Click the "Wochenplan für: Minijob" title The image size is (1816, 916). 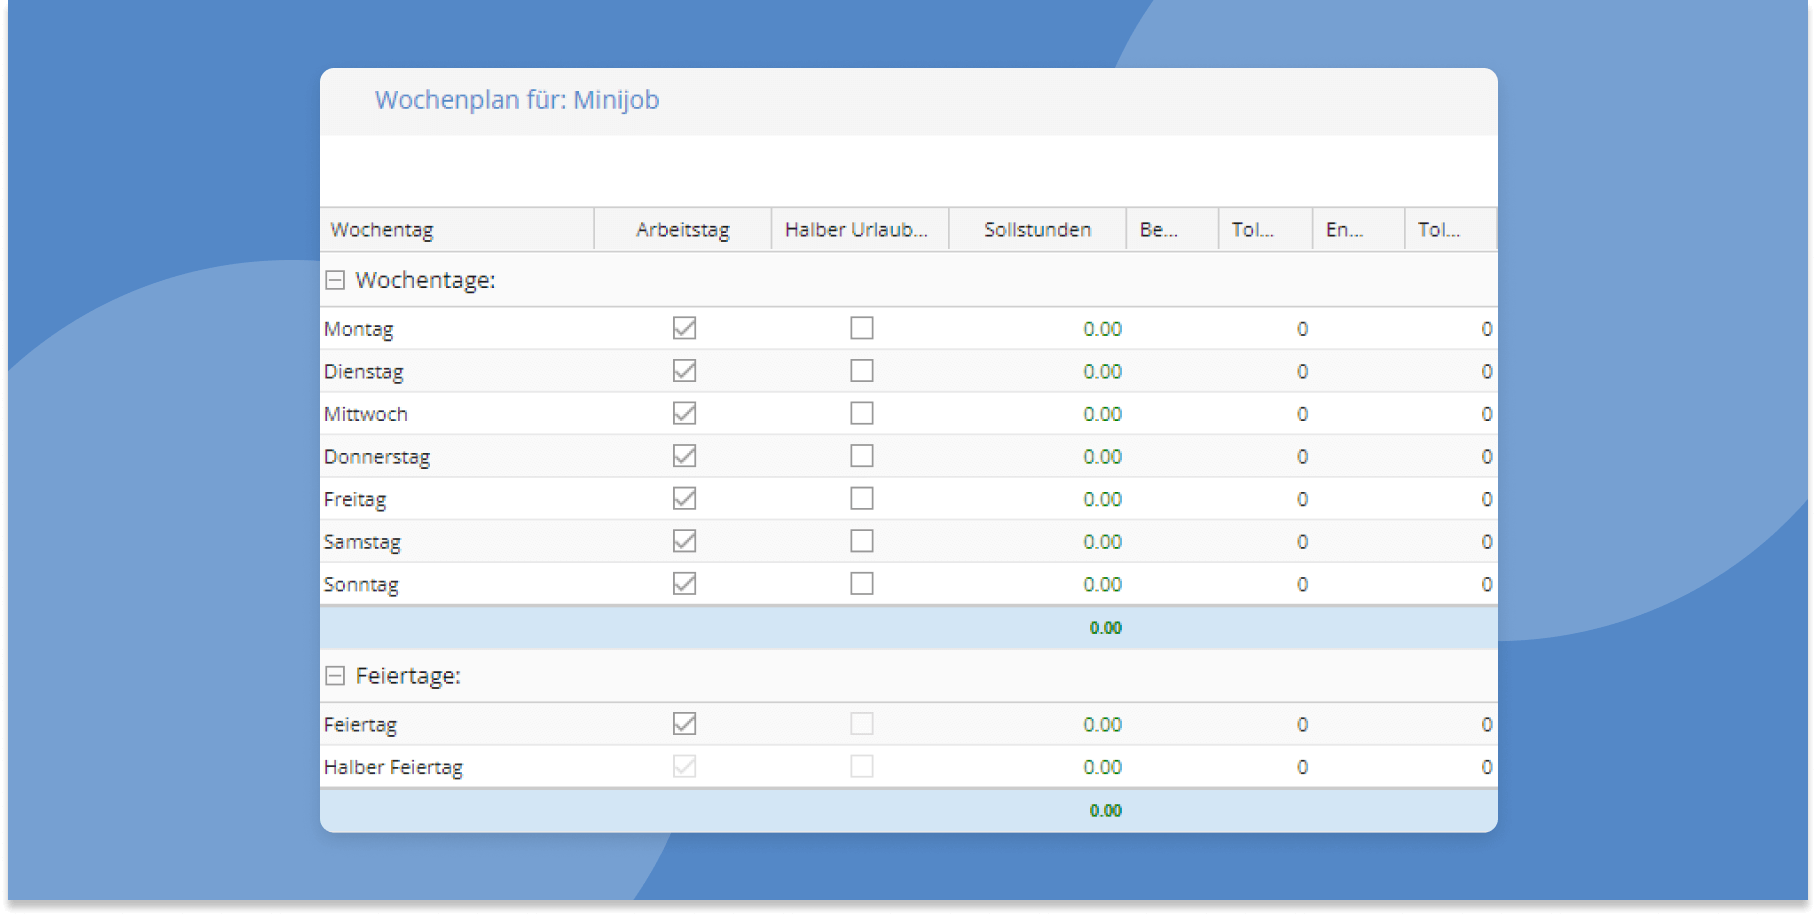point(516,100)
